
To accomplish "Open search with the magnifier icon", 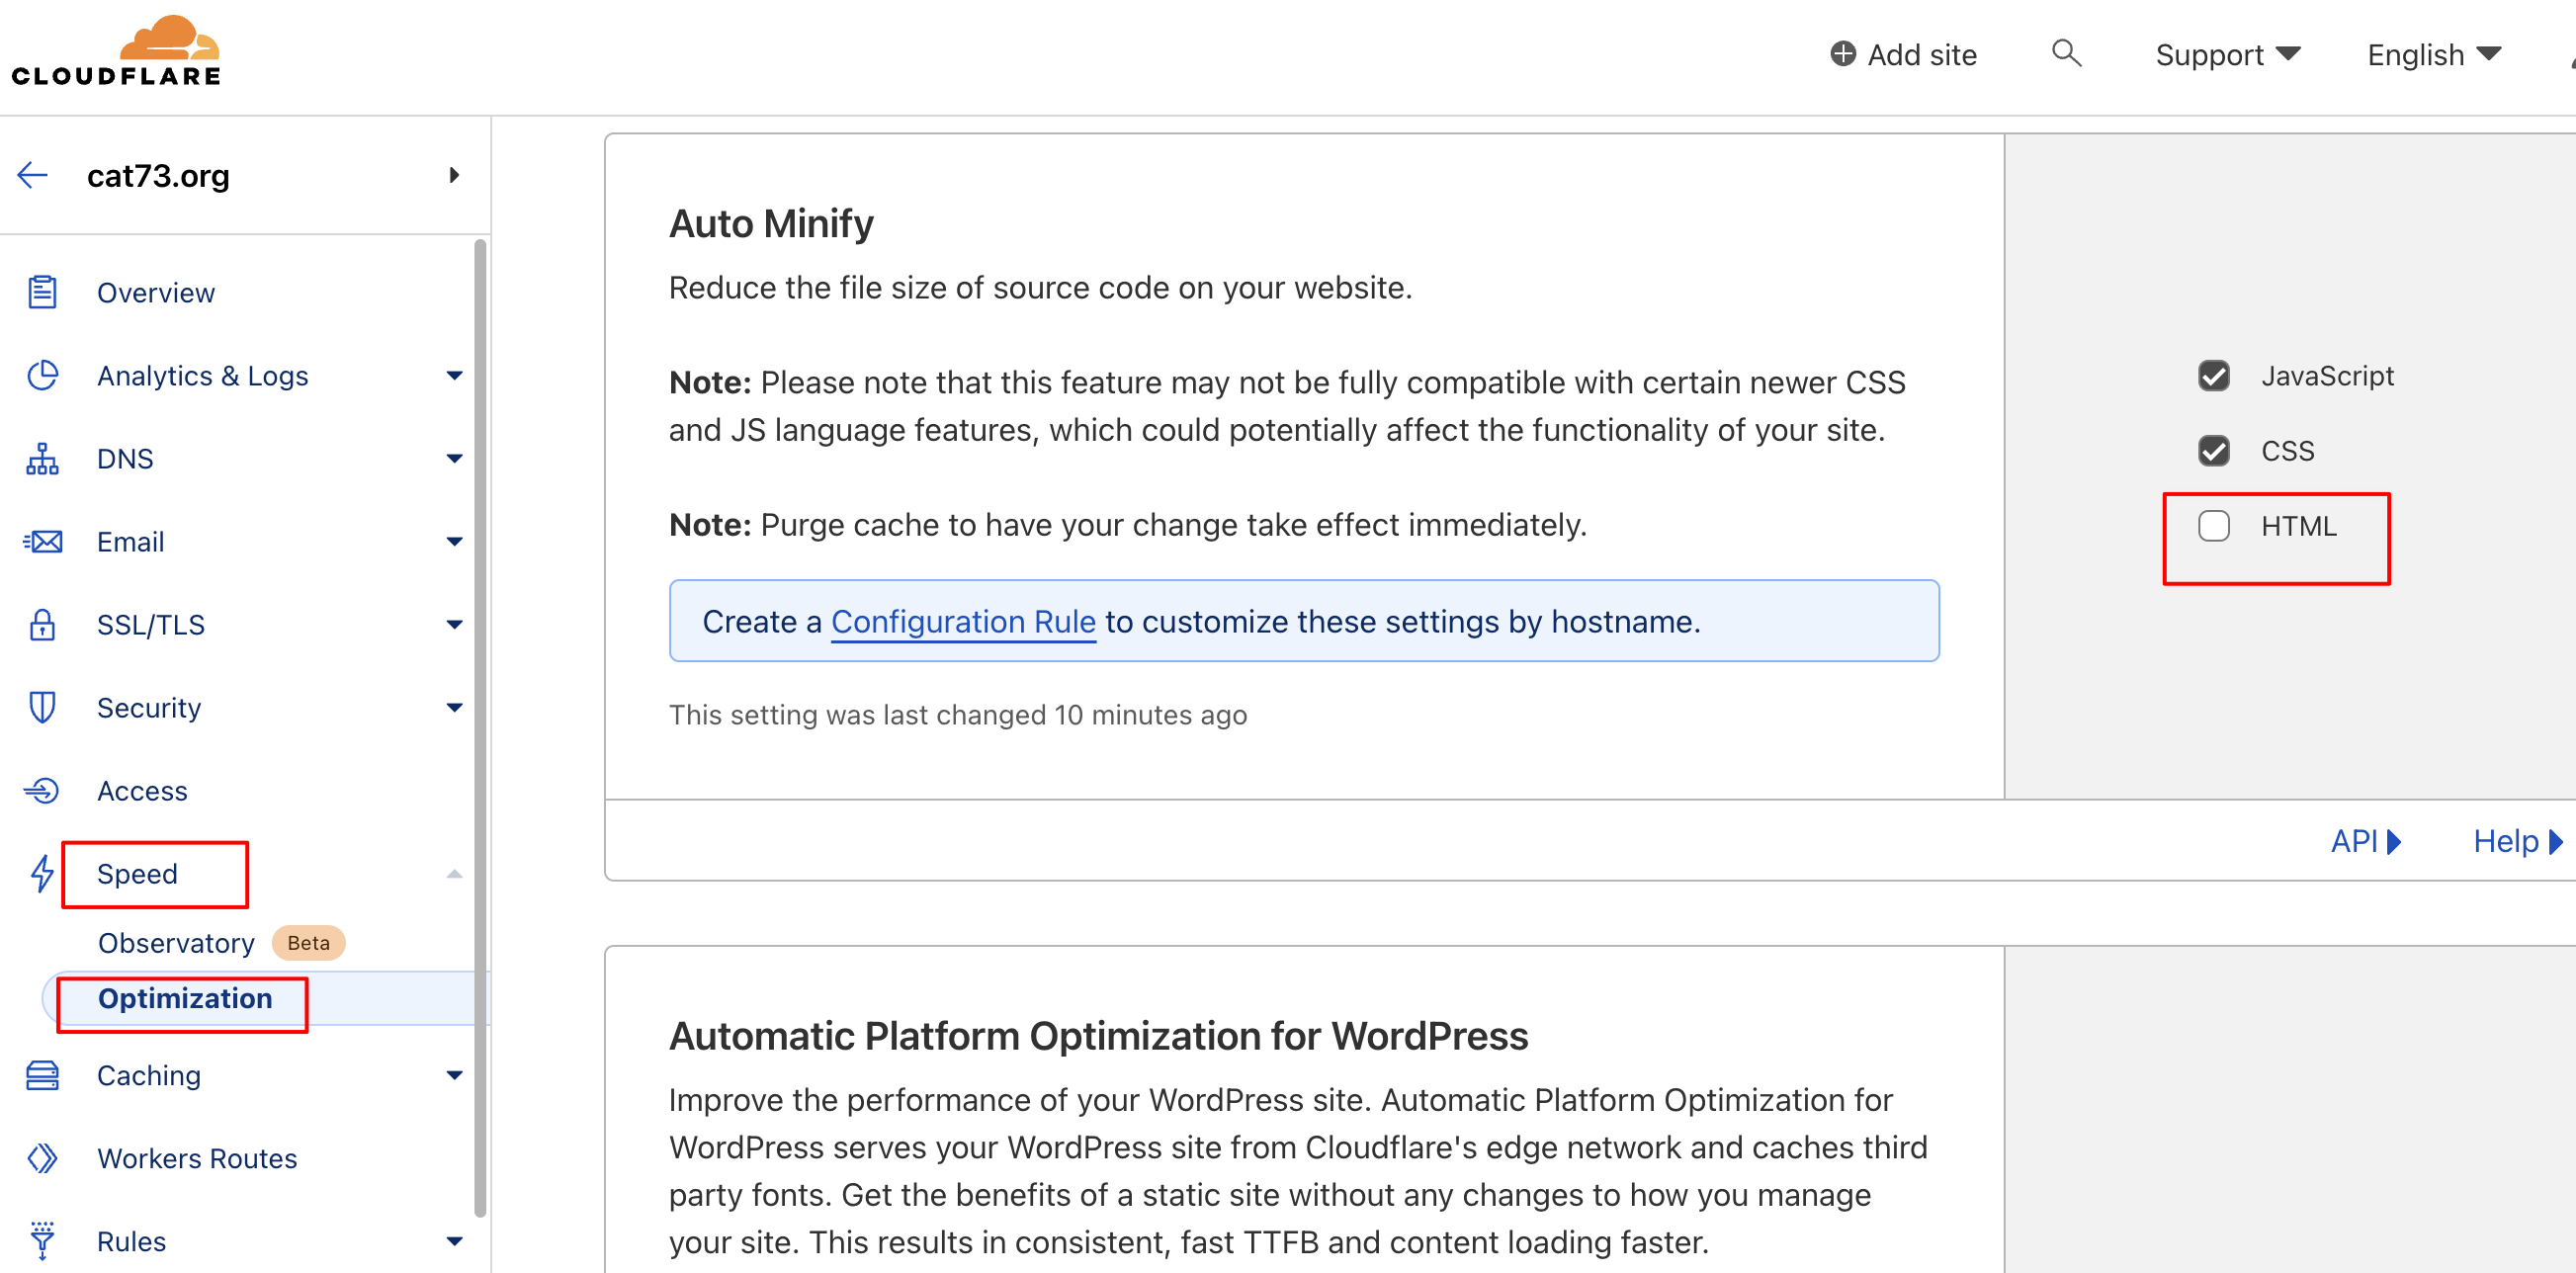I will [2065, 53].
